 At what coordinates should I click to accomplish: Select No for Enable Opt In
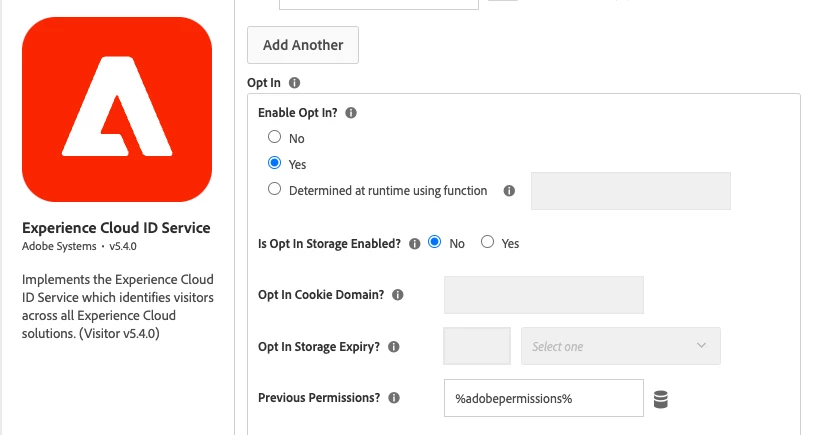click(274, 138)
